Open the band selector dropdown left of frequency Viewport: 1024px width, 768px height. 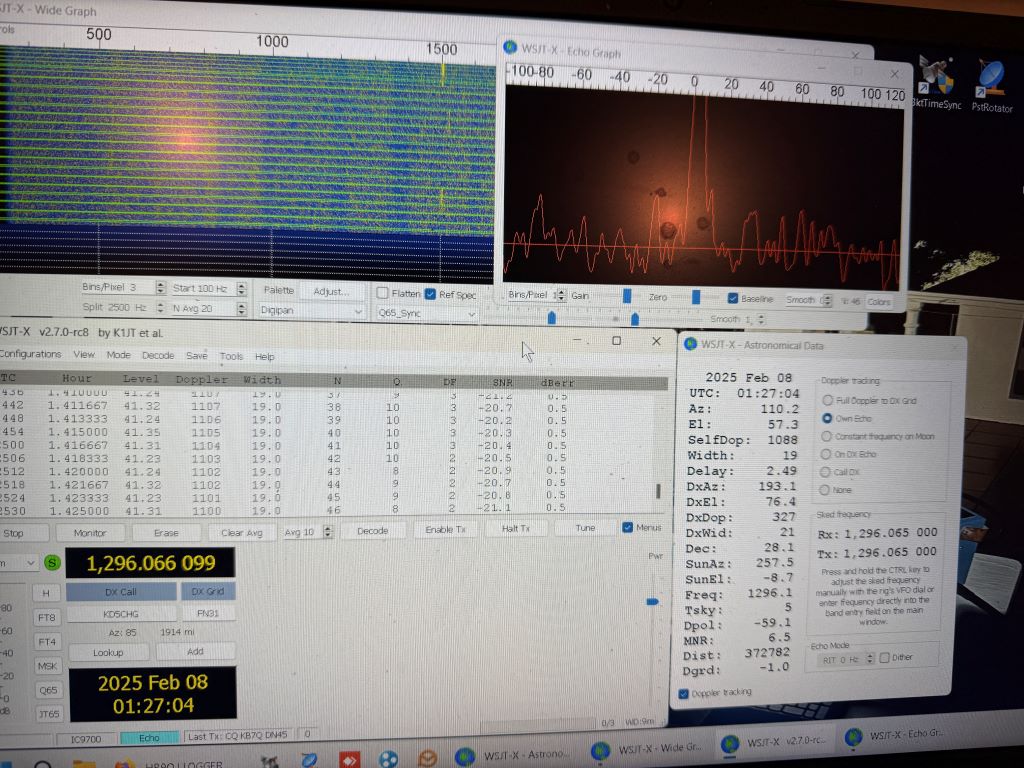[x=18, y=562]
